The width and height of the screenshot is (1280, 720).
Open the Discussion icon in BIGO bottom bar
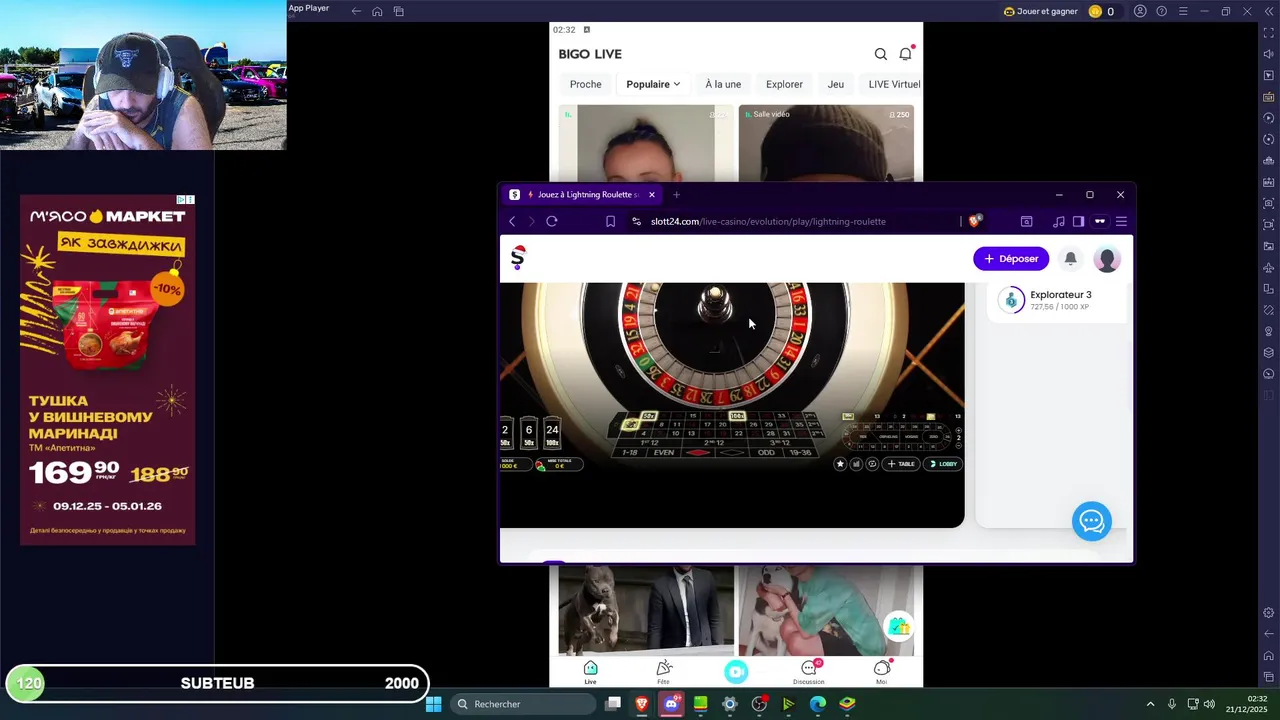[809, 672]
